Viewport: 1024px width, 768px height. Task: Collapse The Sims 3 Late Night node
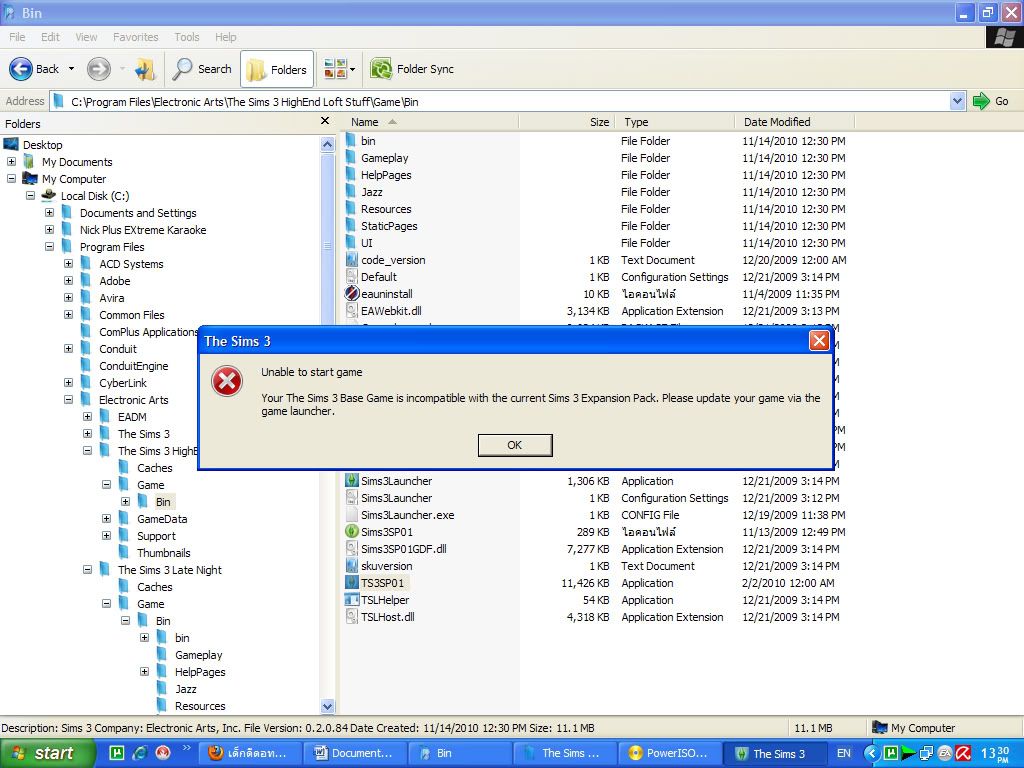[x=88, y=569]
